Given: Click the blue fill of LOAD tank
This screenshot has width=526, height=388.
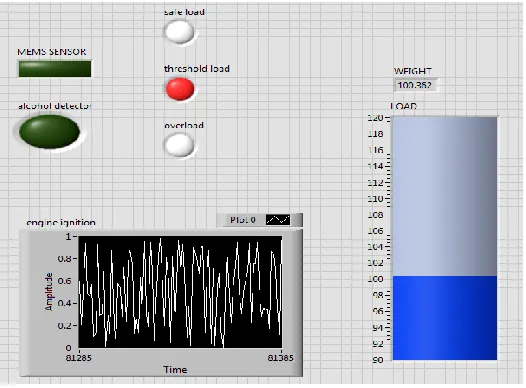Looking at the screenshot, I should coord(445,318).
